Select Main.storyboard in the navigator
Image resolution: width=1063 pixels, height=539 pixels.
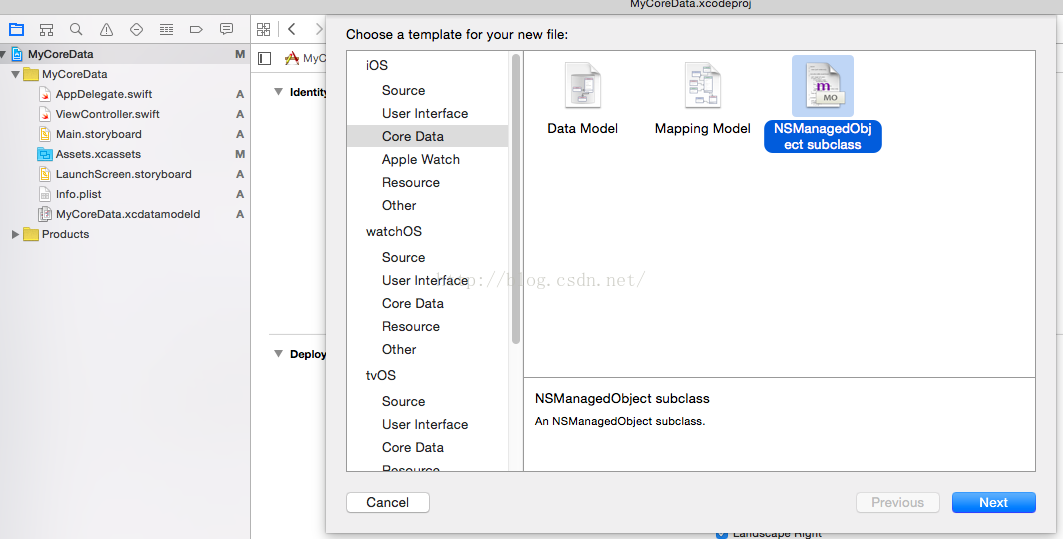[x=98, y=134]
